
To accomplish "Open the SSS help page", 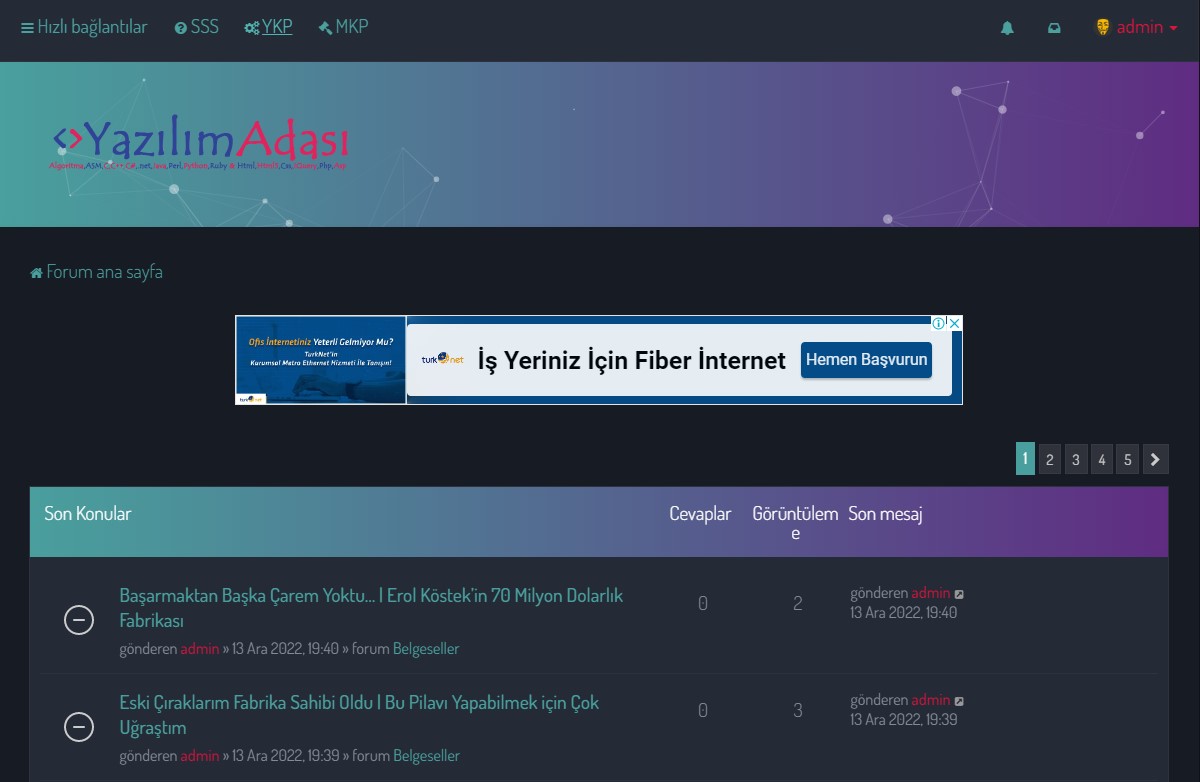I will coord(196,27).
